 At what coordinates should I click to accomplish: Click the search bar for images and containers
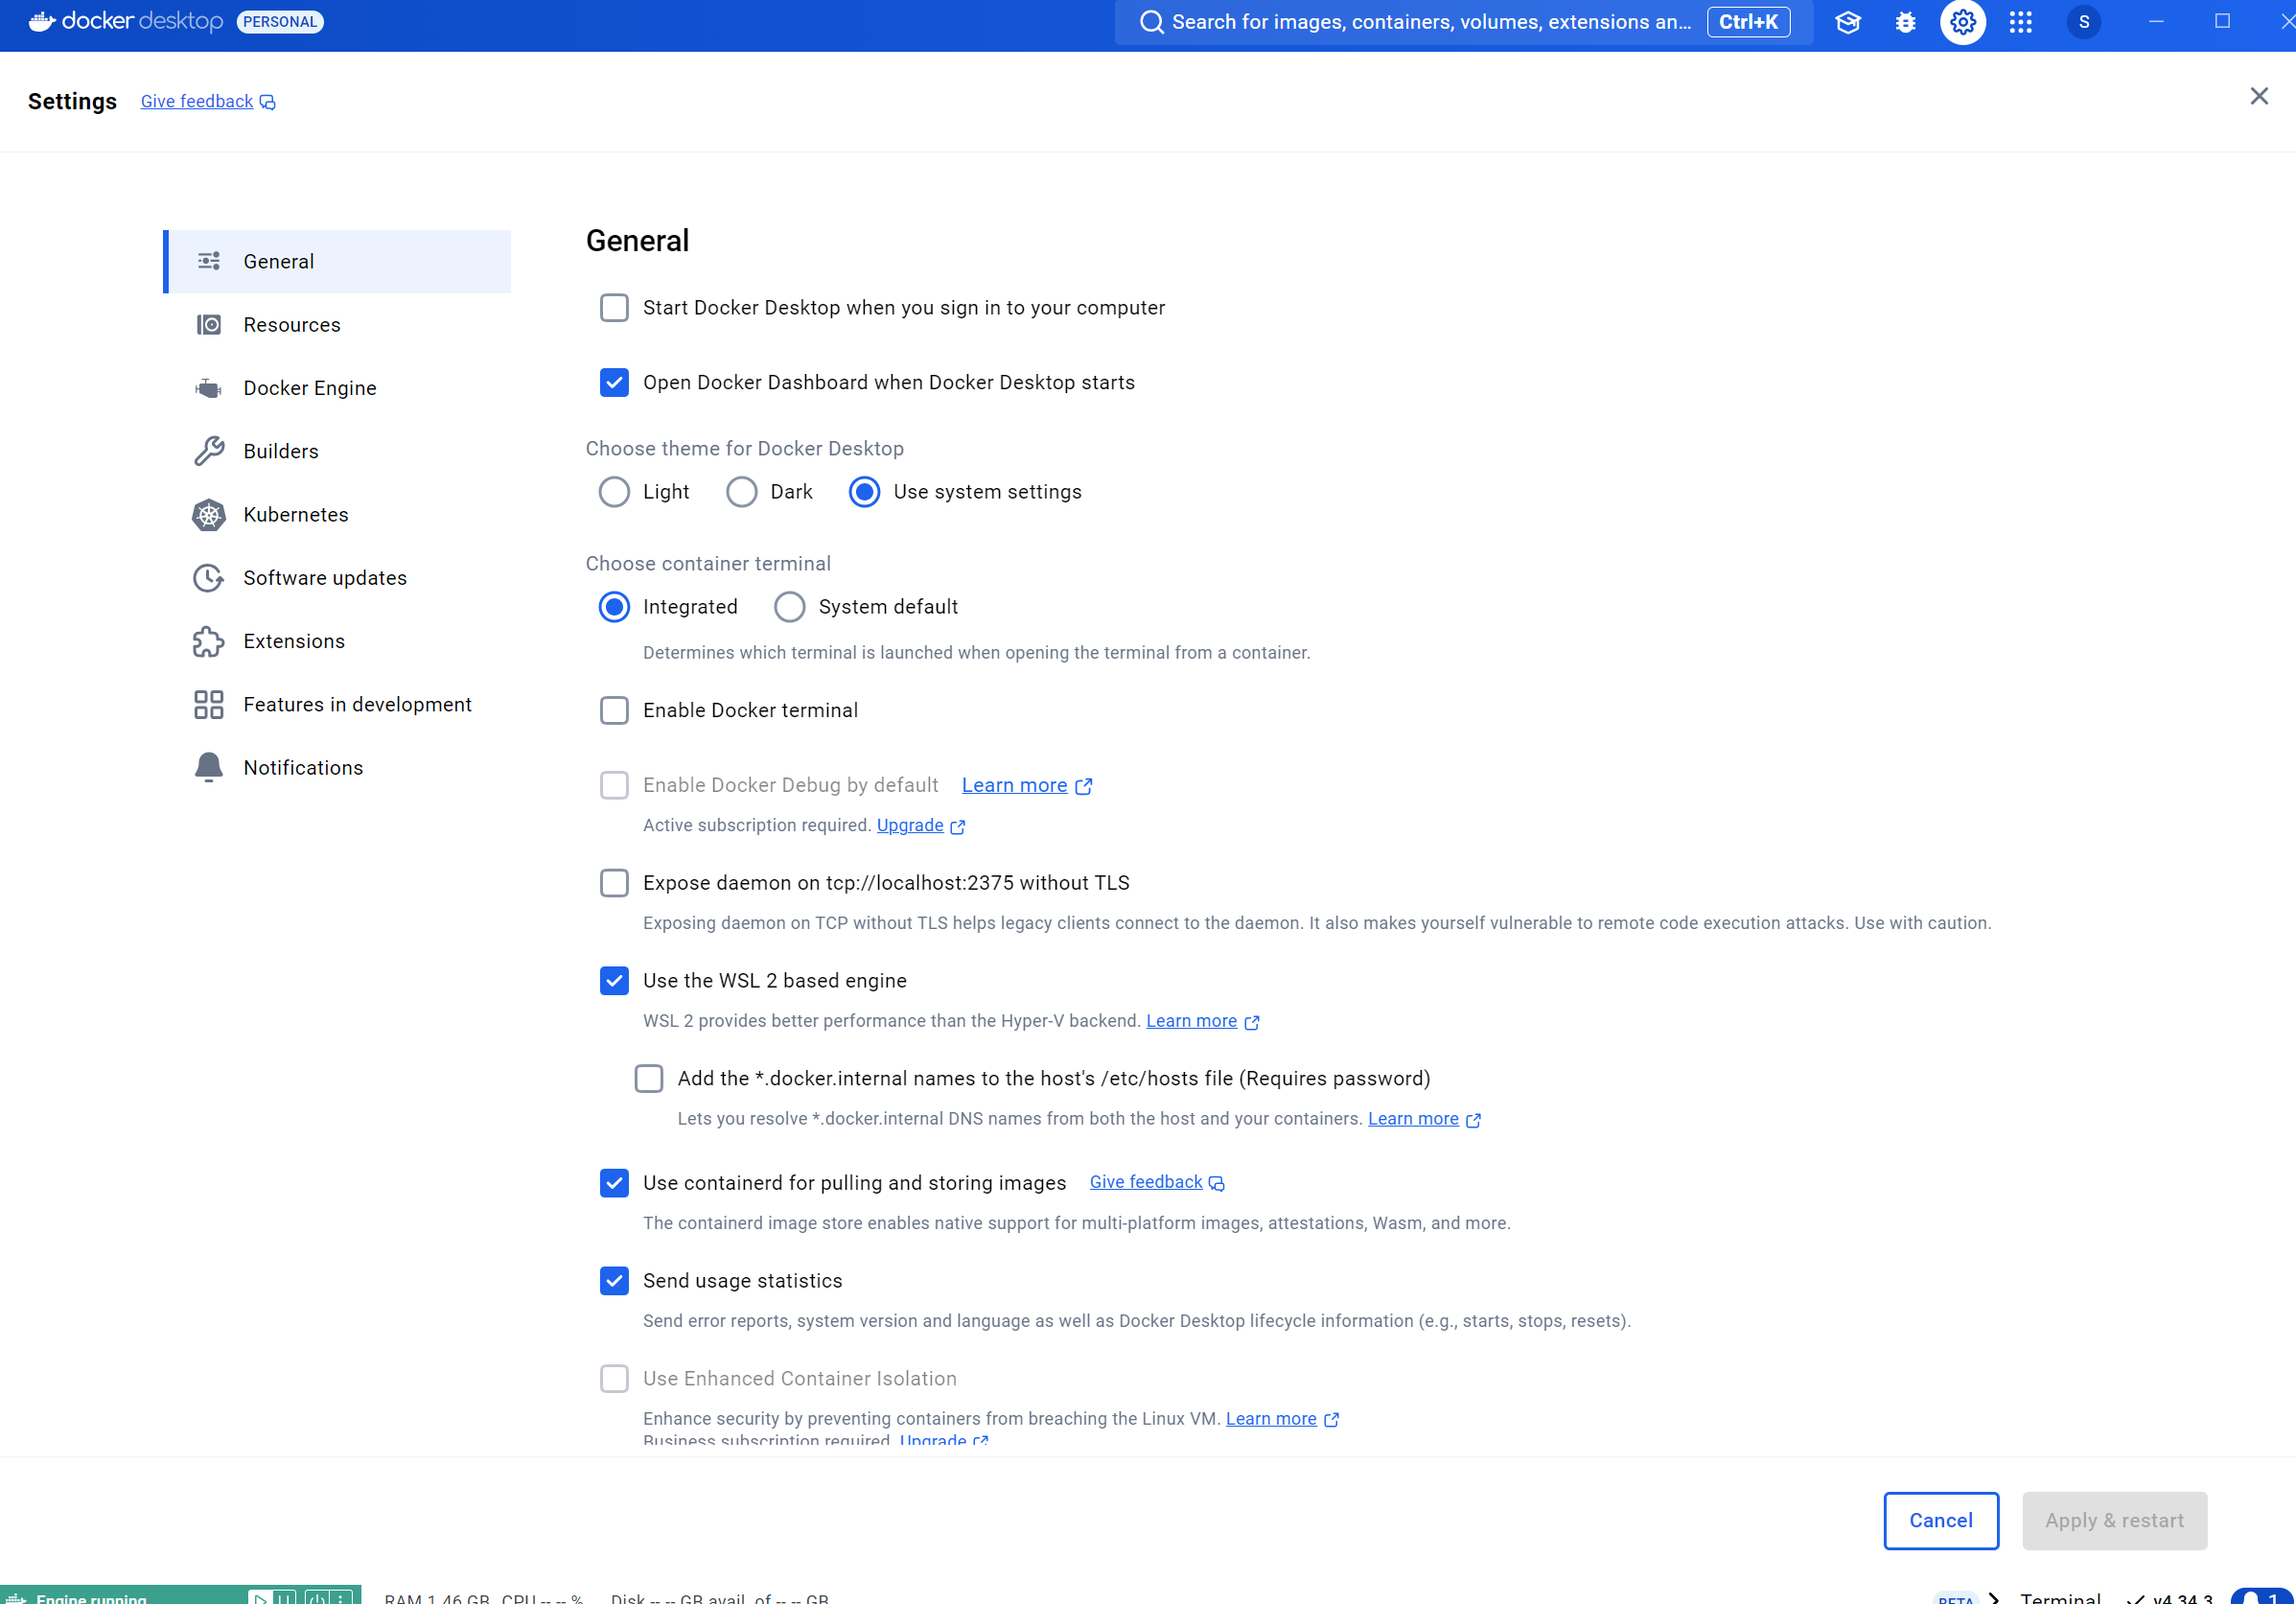(x=1430, y=22)
